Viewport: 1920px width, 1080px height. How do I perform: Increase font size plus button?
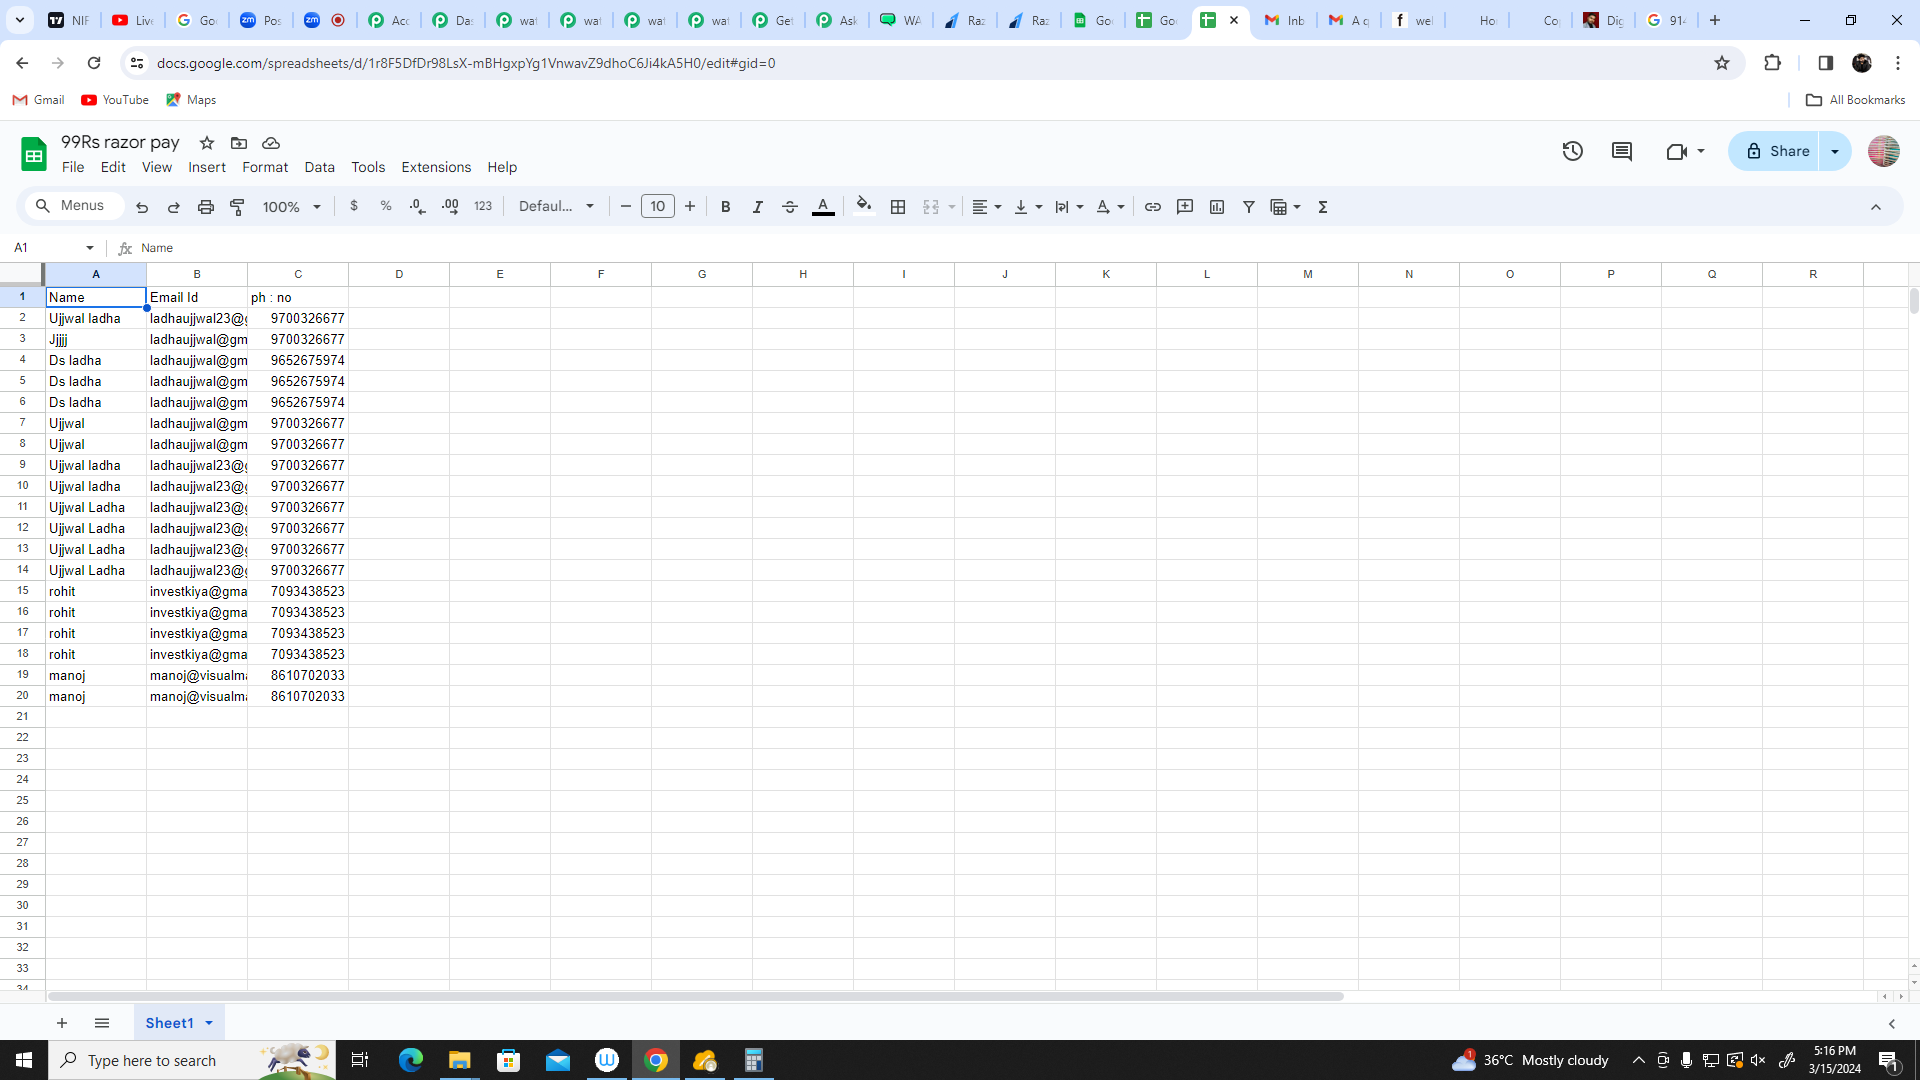(x=690, y=206)
